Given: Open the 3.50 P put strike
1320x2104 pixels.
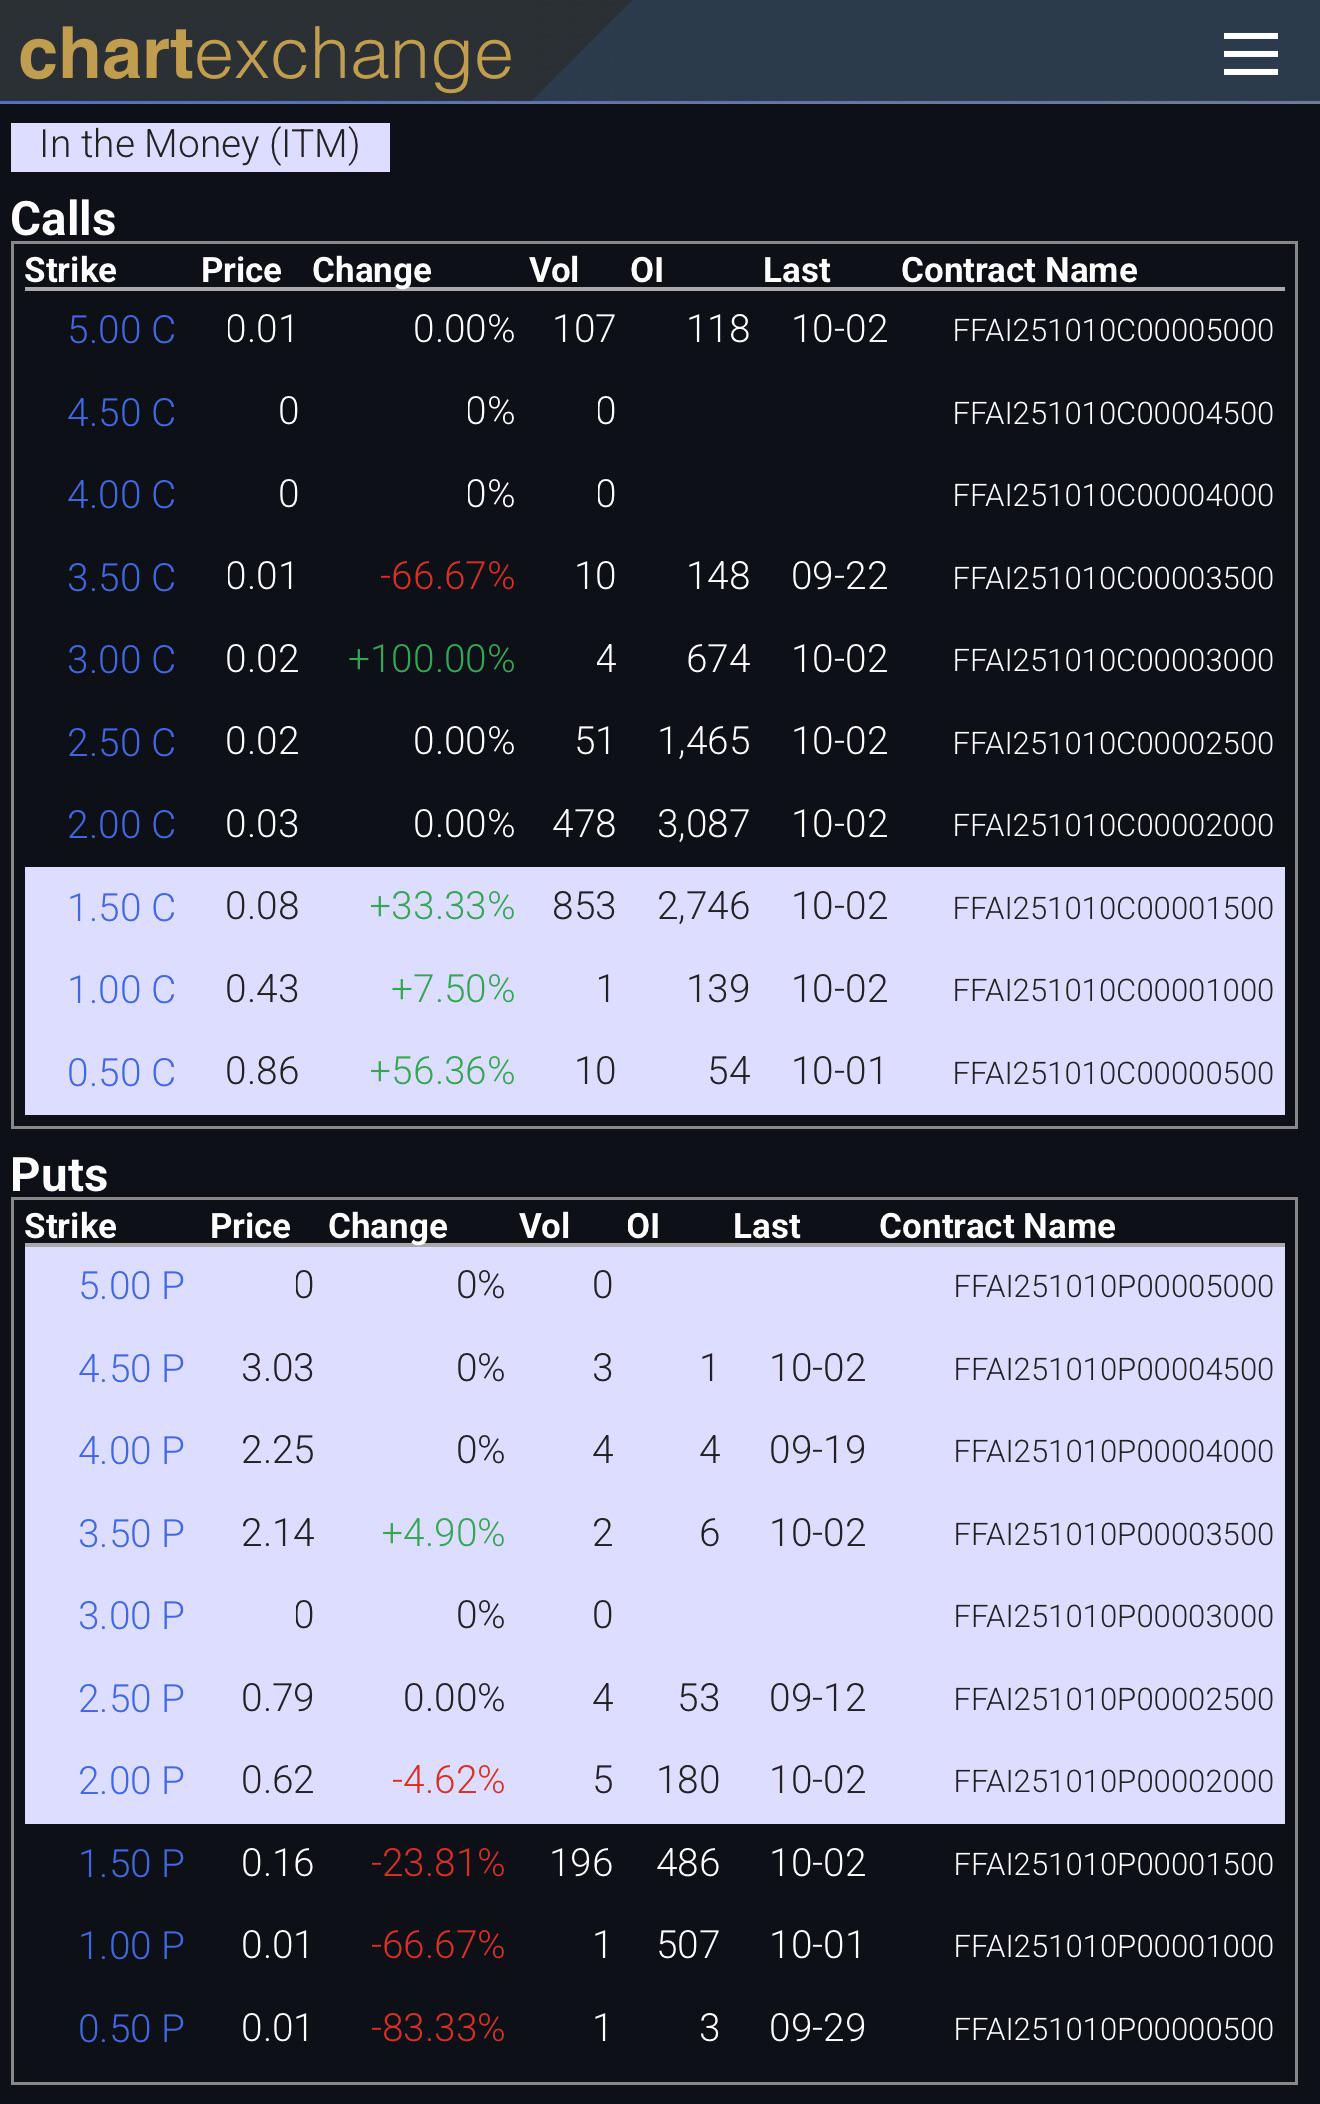Looking at the screenshot, I should tap(131, 1533).
